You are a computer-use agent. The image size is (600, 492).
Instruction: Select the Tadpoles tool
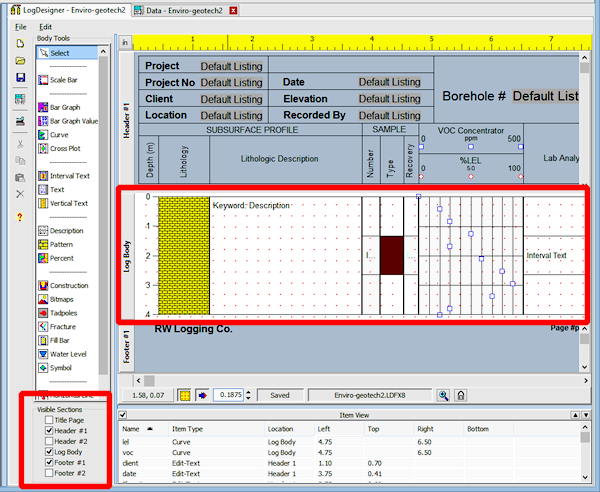[64, 312]
